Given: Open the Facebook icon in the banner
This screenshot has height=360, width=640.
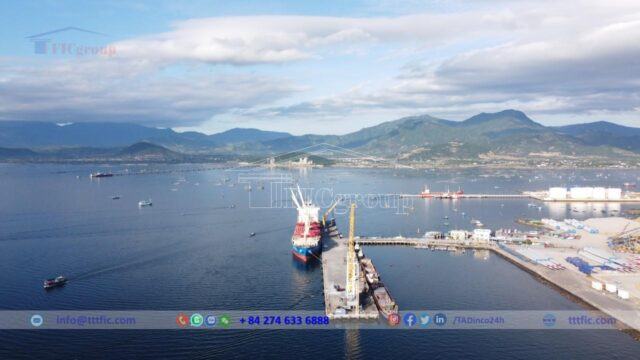Looking at the screenshot, I should [410, 320].
